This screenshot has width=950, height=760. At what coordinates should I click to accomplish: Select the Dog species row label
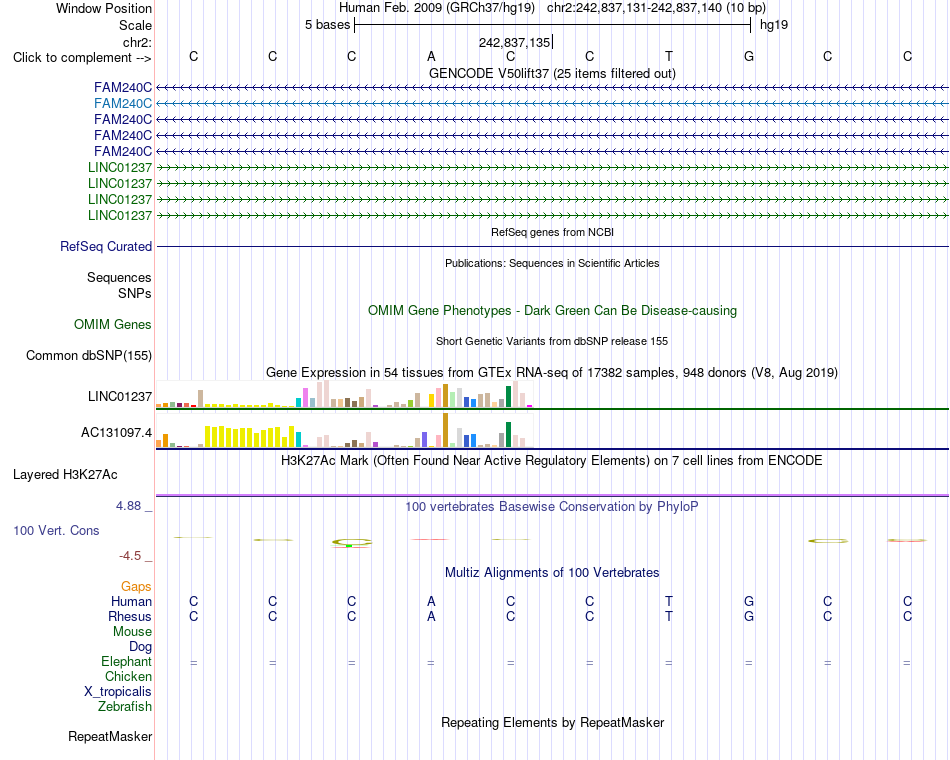click(140, 647)
